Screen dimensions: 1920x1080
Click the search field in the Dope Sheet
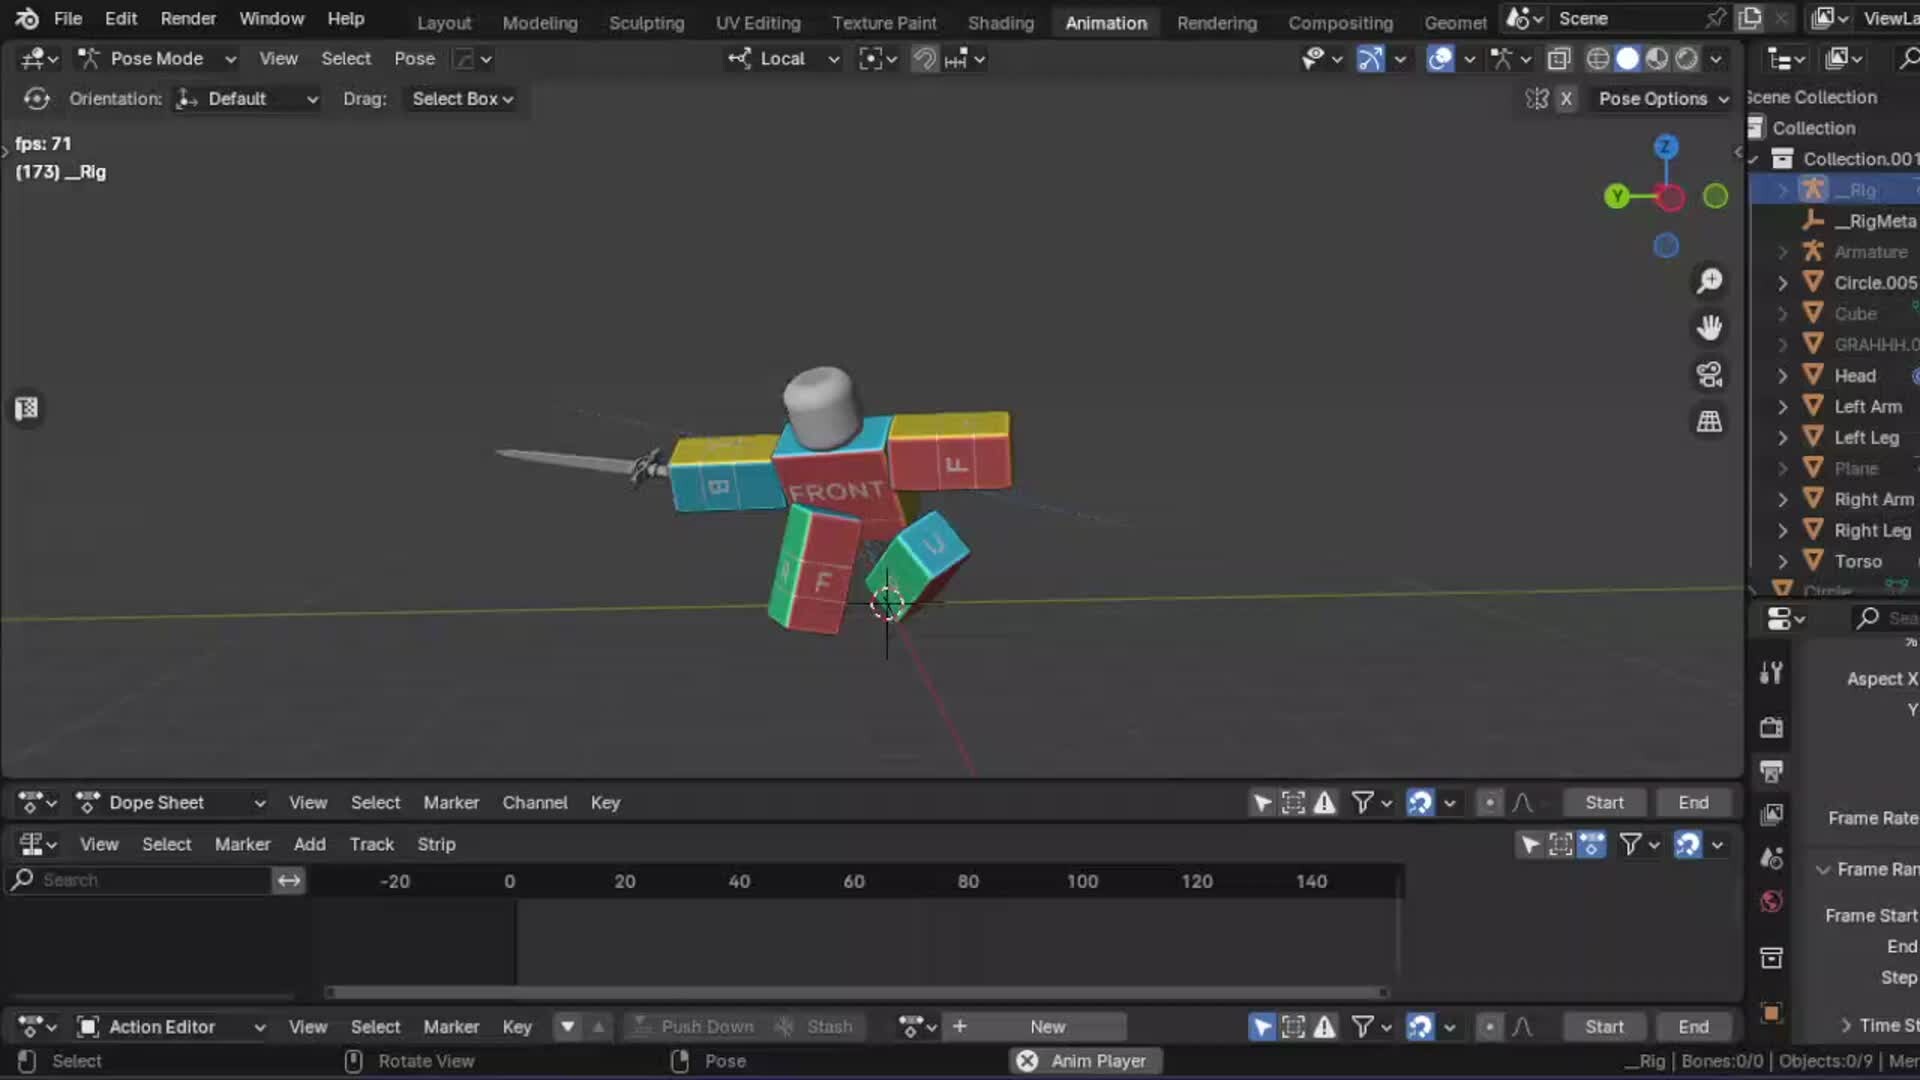(140, 880)
